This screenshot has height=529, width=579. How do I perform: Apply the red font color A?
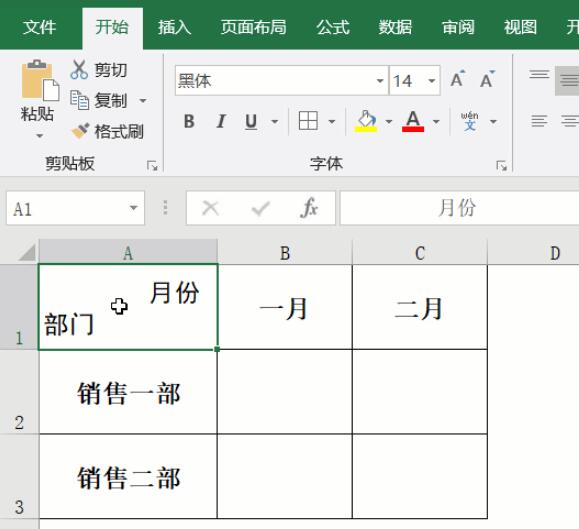click(x=413, y=121)
